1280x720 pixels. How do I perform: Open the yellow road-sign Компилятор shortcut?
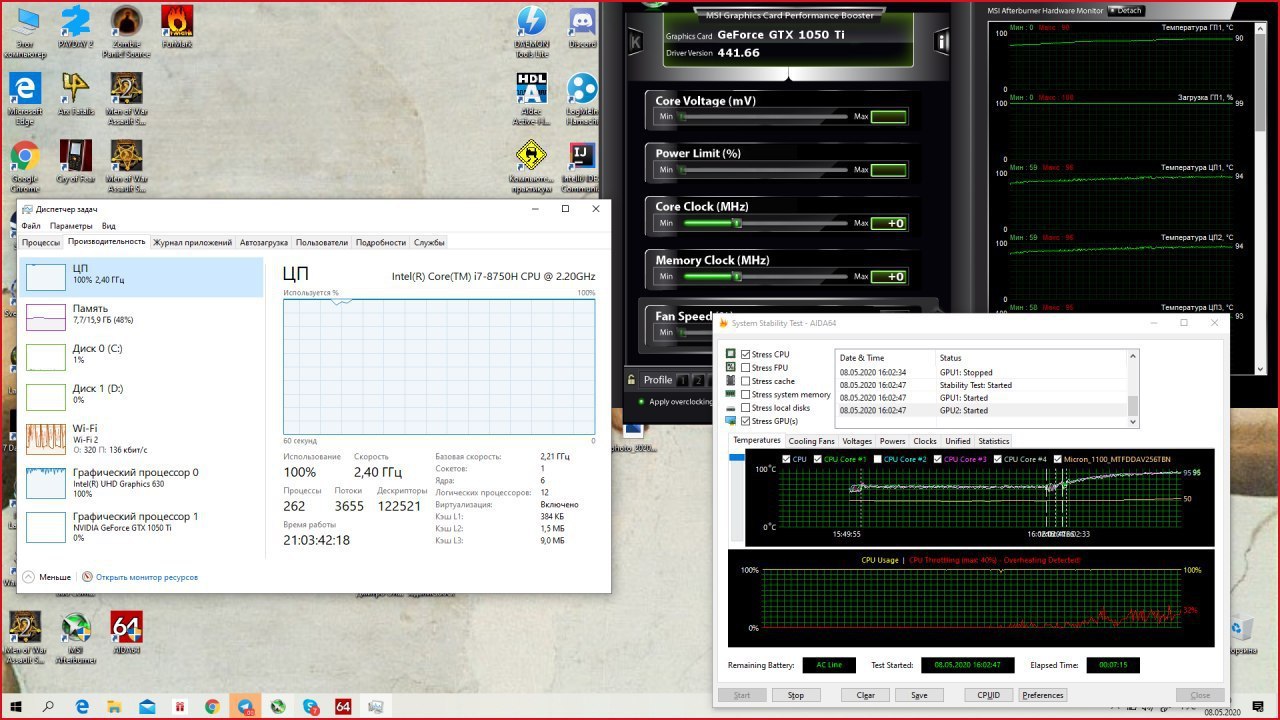531,165
